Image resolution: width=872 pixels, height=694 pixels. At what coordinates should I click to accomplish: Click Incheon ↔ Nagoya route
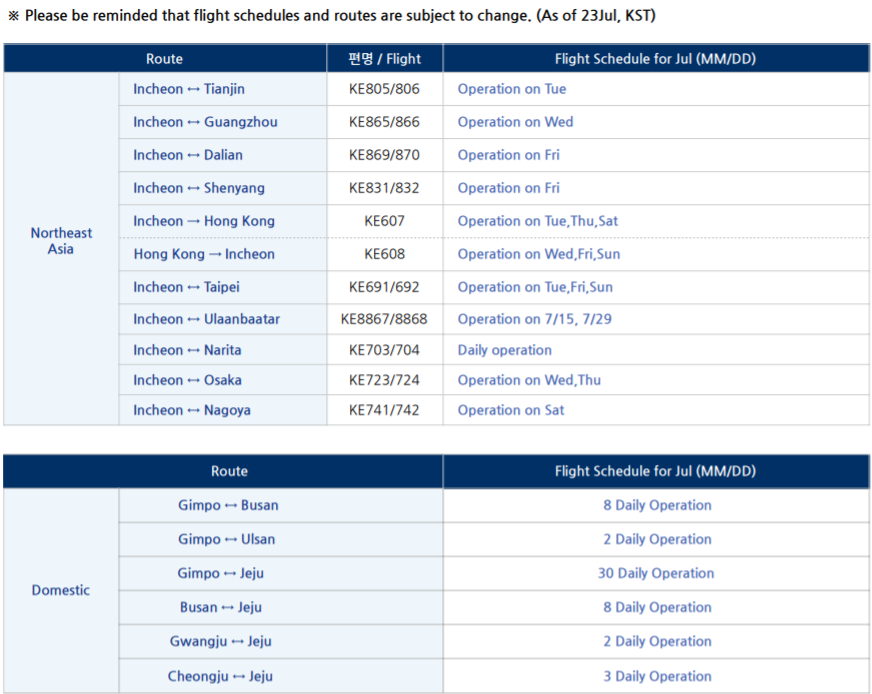[x=192, y=410]
